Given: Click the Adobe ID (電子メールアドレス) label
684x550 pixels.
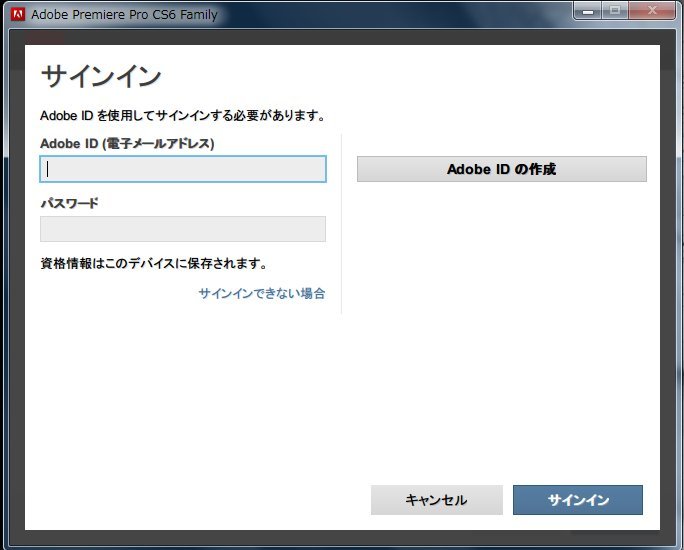Looking at the screenshot, I should (x=127, y=143).
